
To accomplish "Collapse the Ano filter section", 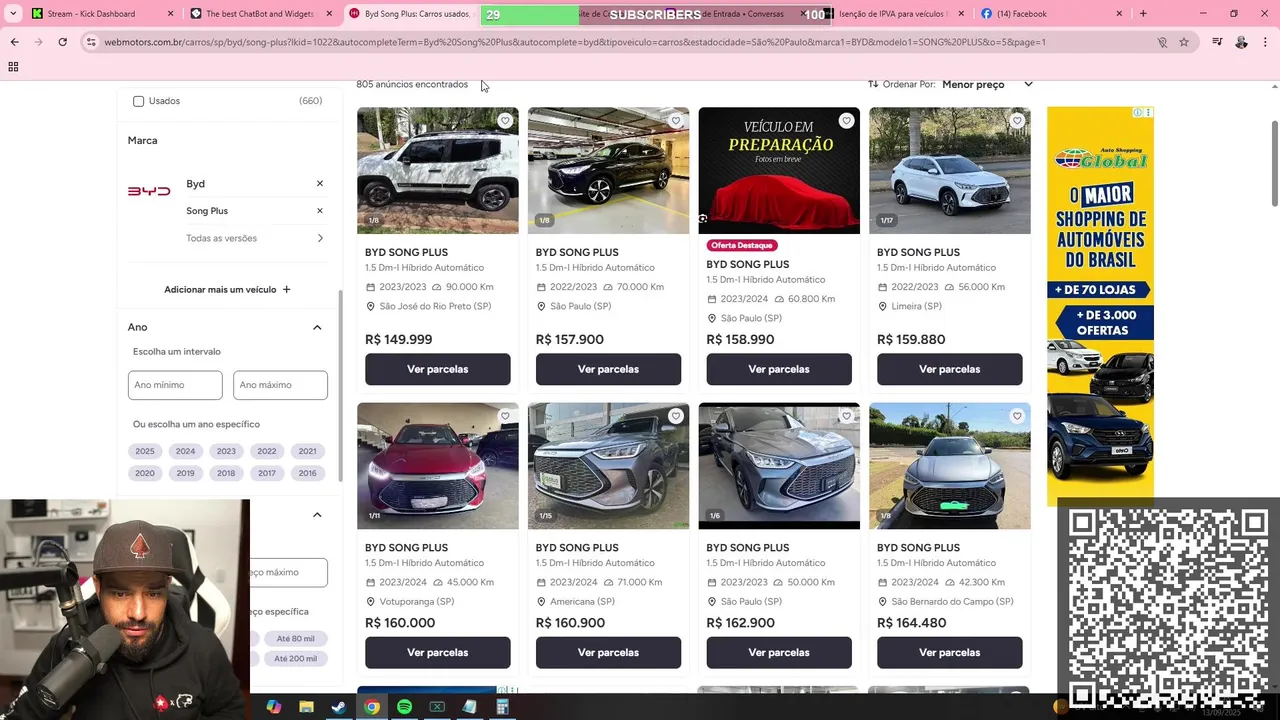I will point(317,327).
